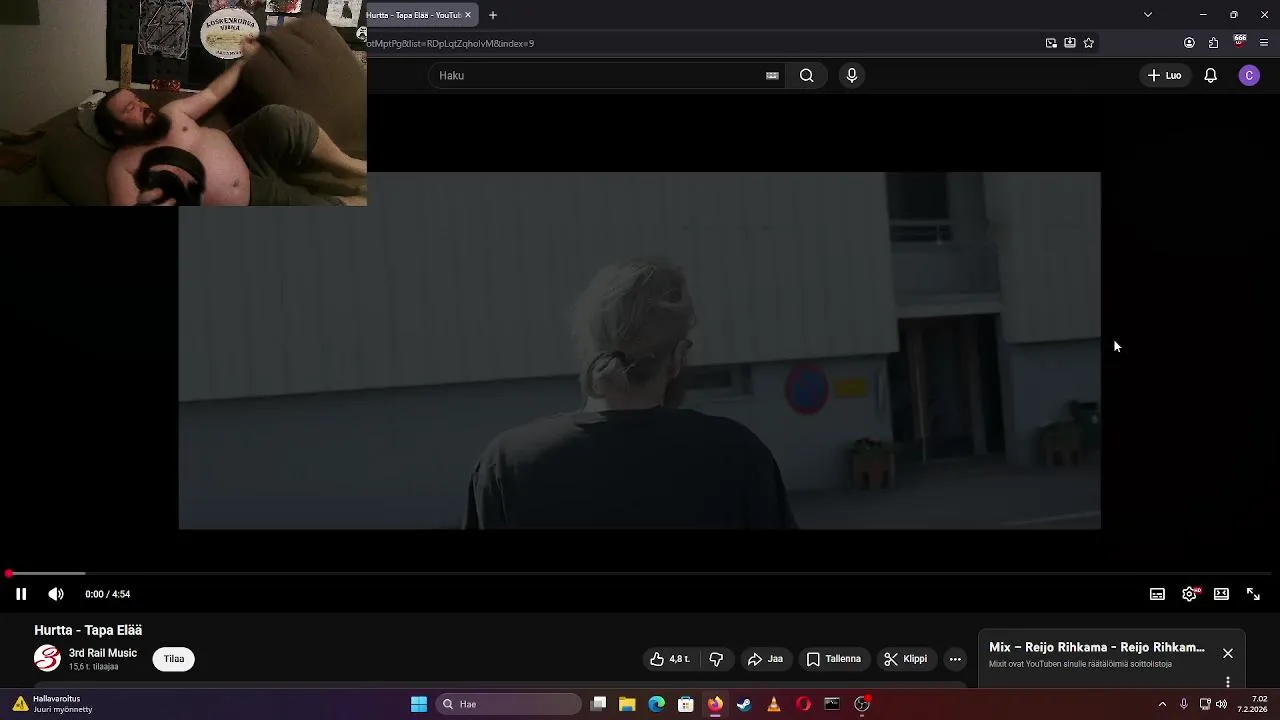Submit search with the magnifier button
Viewport: 1280px width, 720px height.
tap(806, 75)
